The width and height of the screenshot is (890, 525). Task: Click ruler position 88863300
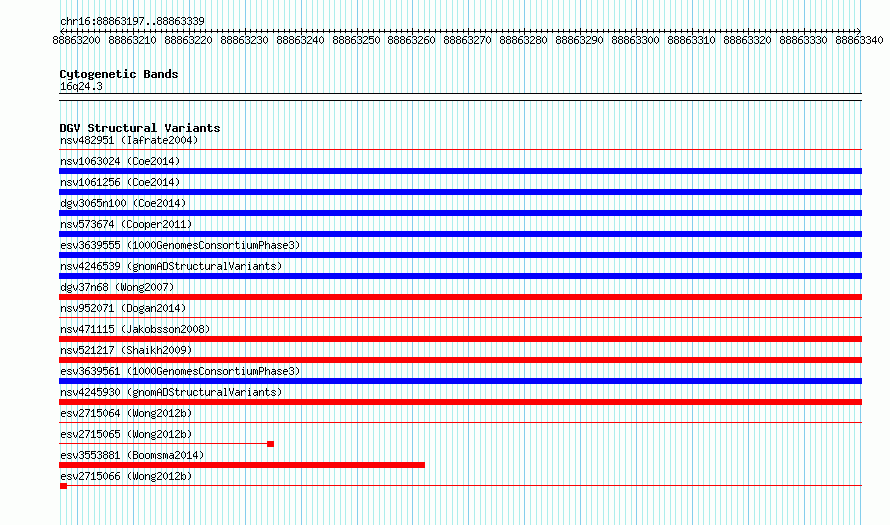point(635,40)
